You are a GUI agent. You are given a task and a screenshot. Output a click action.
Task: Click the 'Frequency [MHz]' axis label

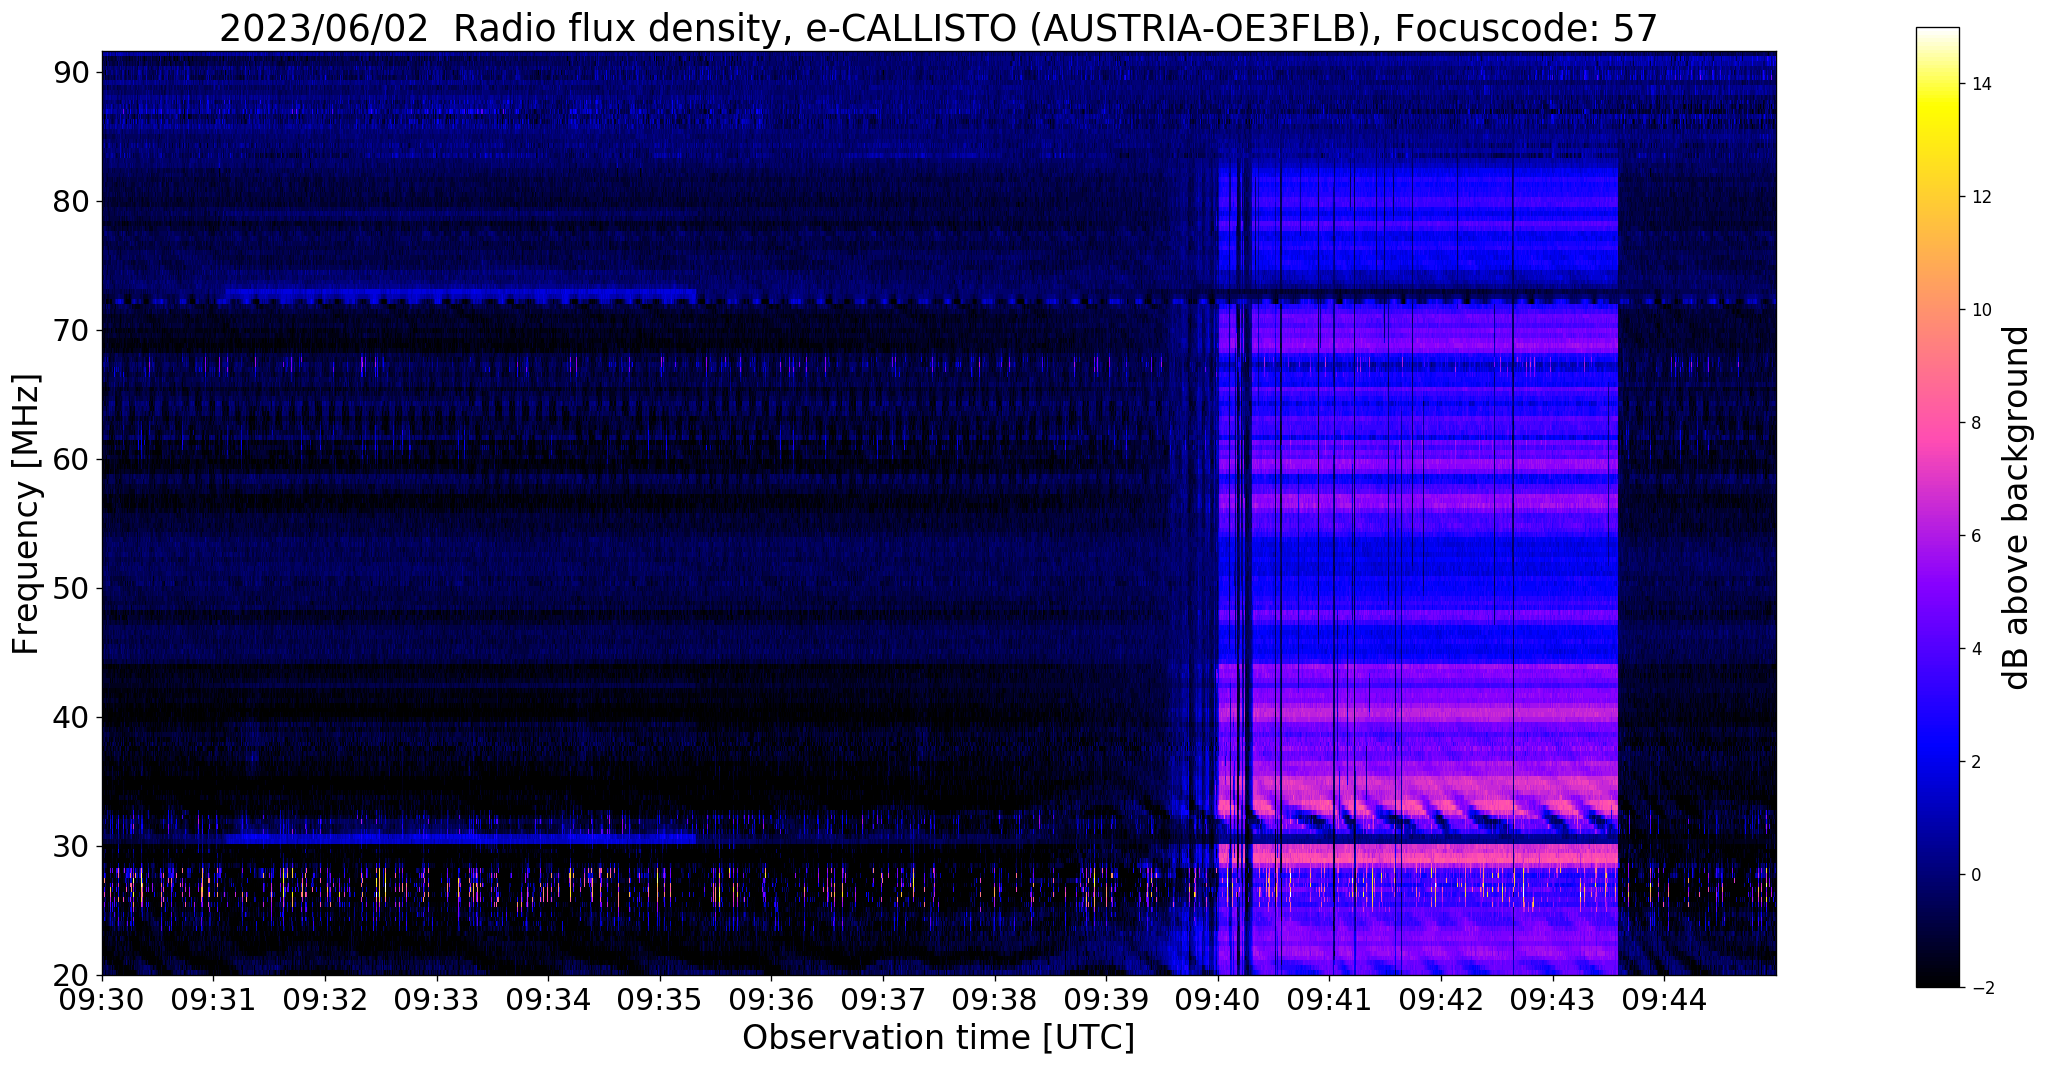pyautogui.click(x=27, y=514)
